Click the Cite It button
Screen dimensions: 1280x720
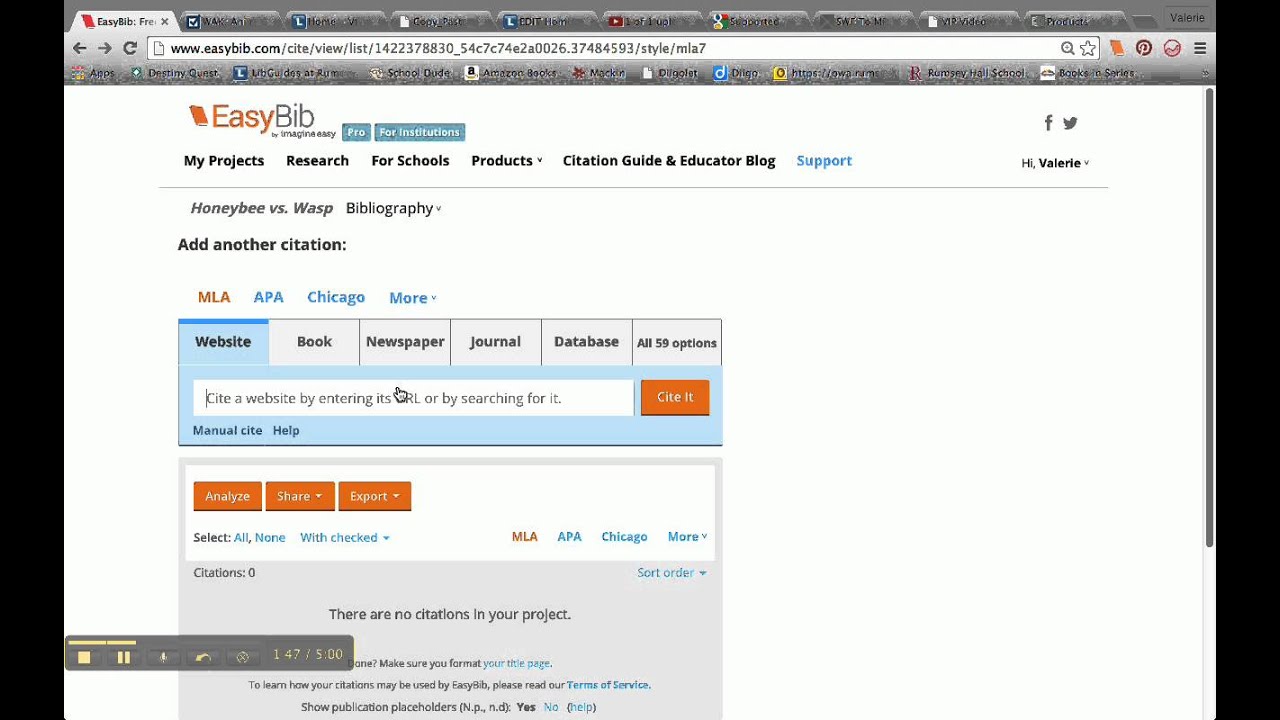coord(675,397)
